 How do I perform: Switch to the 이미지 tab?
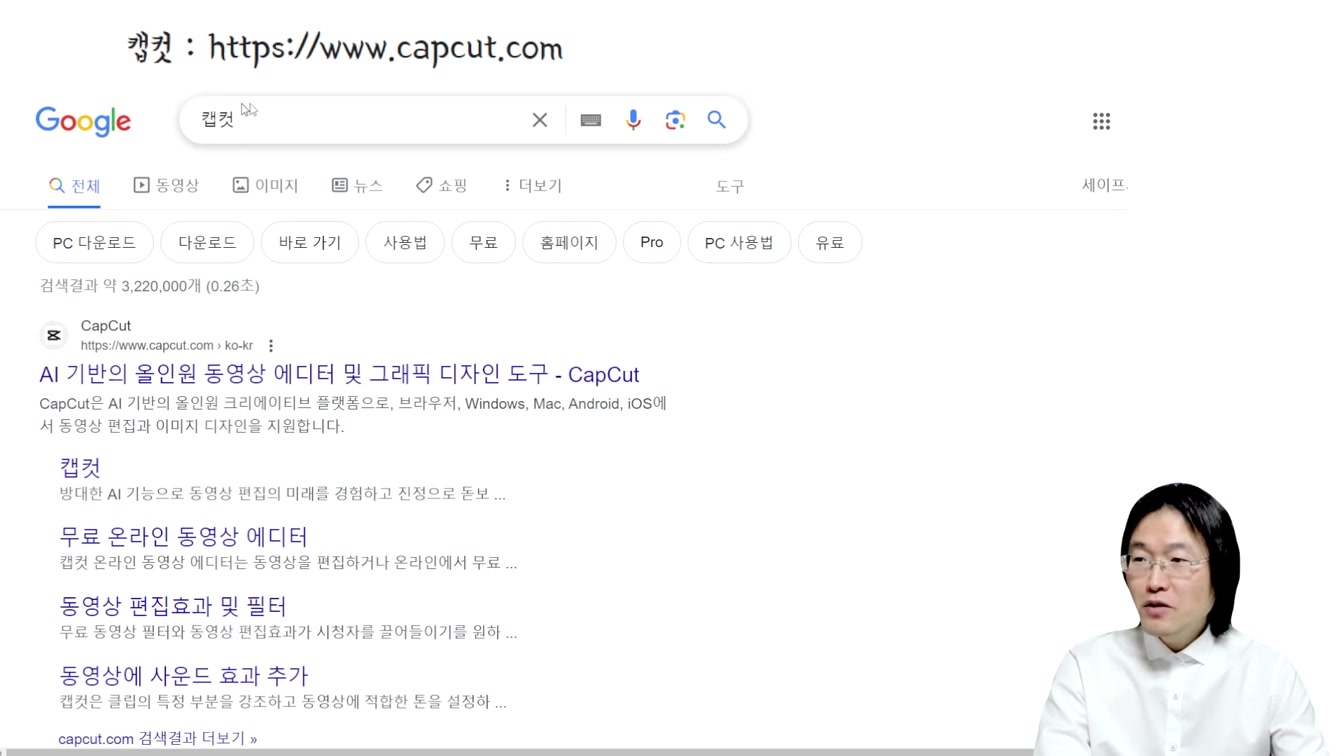tap(265, 186)
